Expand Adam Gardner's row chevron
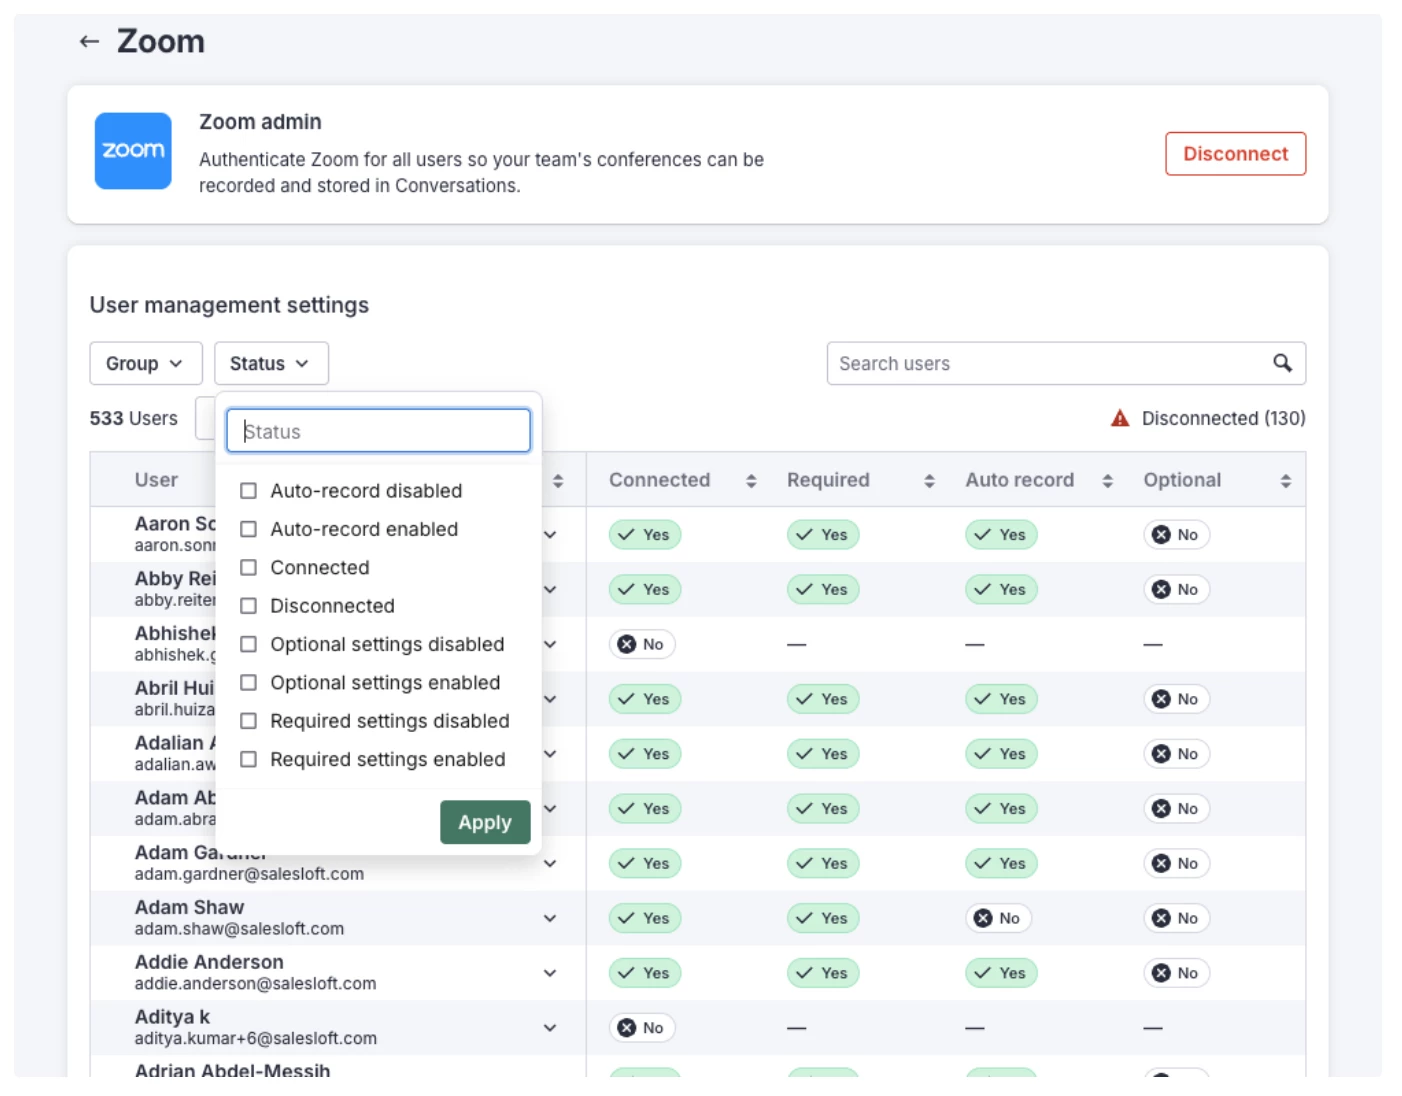Viewport: 1402px width, 1096px height. (550, 864)
